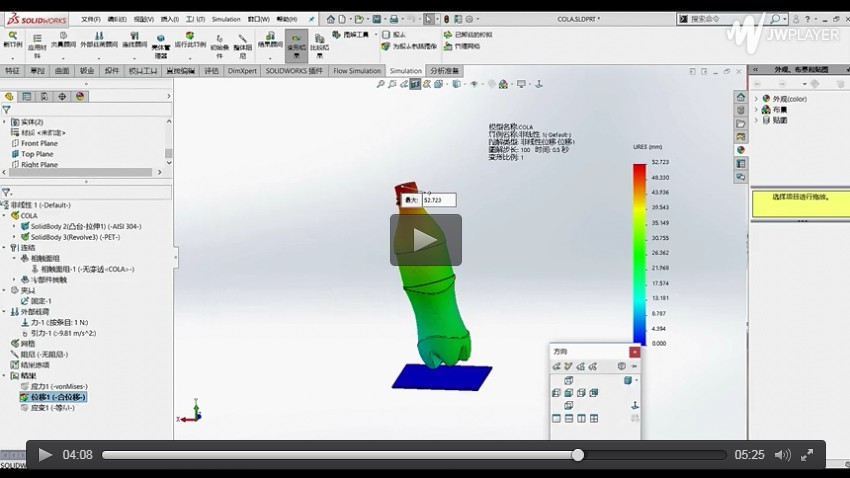Open the DimXpert tab
This screenshot has height=478, width=850.
coord(243,71)
